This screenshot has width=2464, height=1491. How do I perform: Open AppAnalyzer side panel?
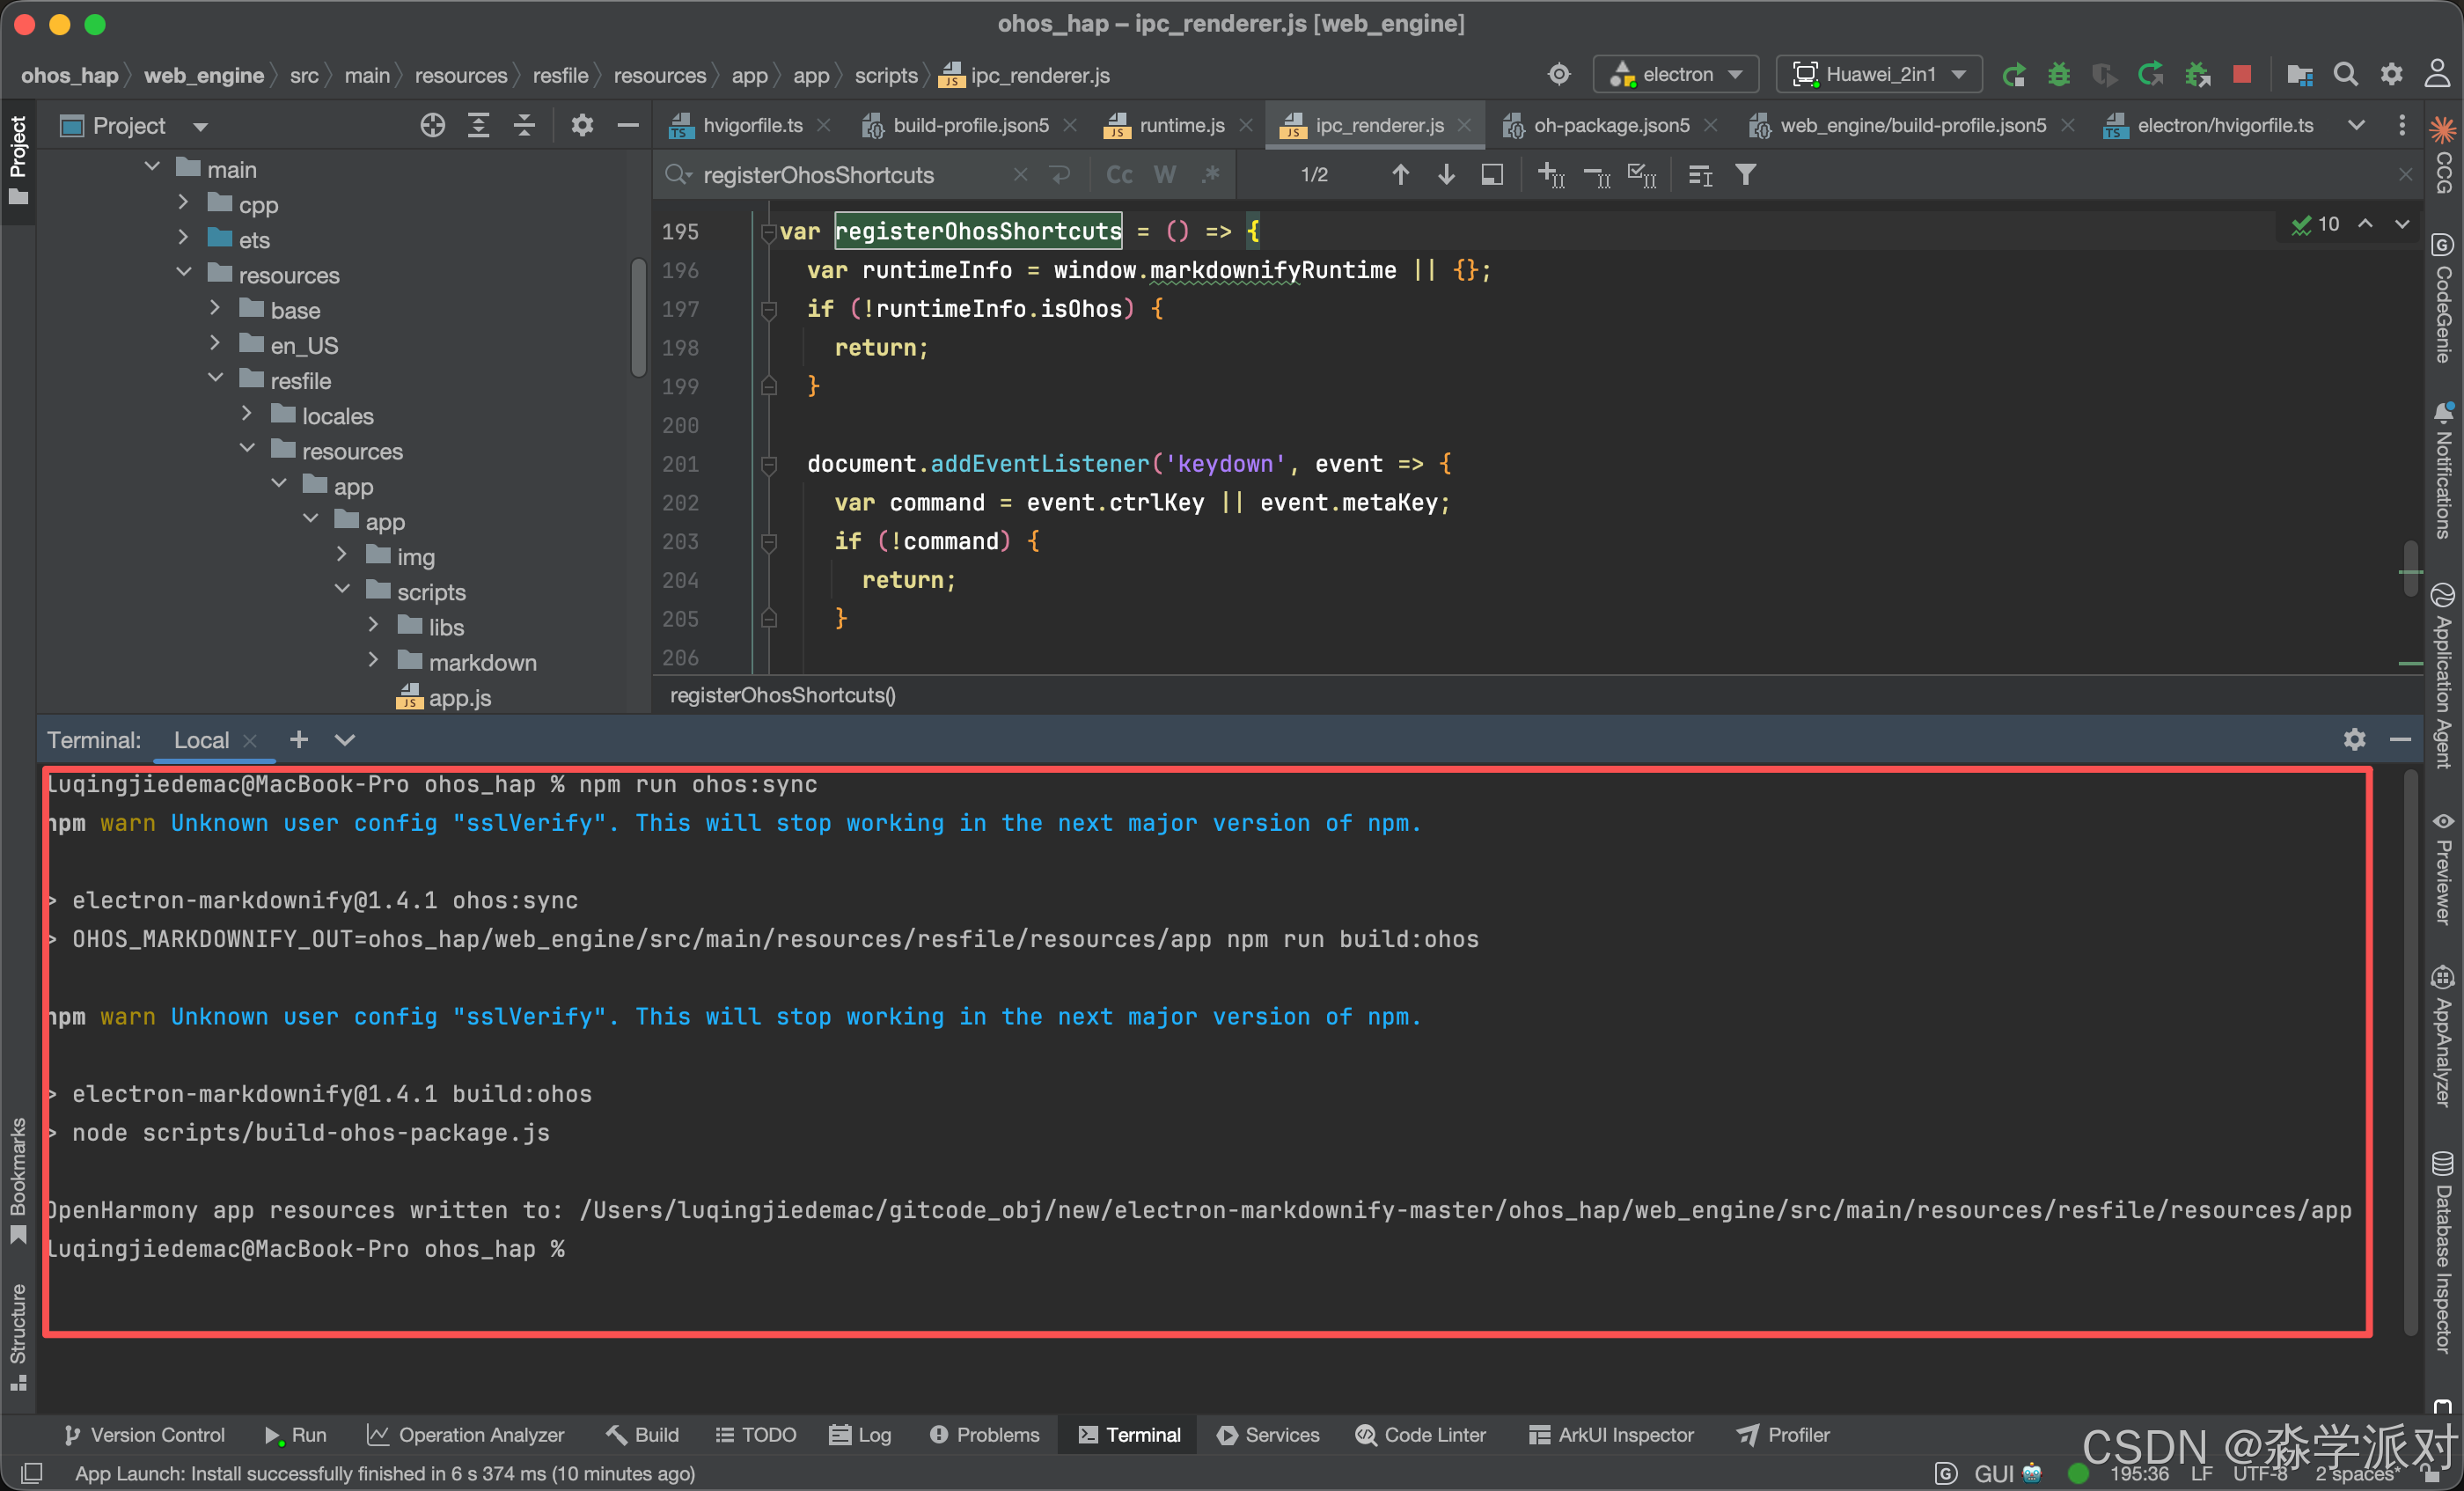coord(2443,1037)
